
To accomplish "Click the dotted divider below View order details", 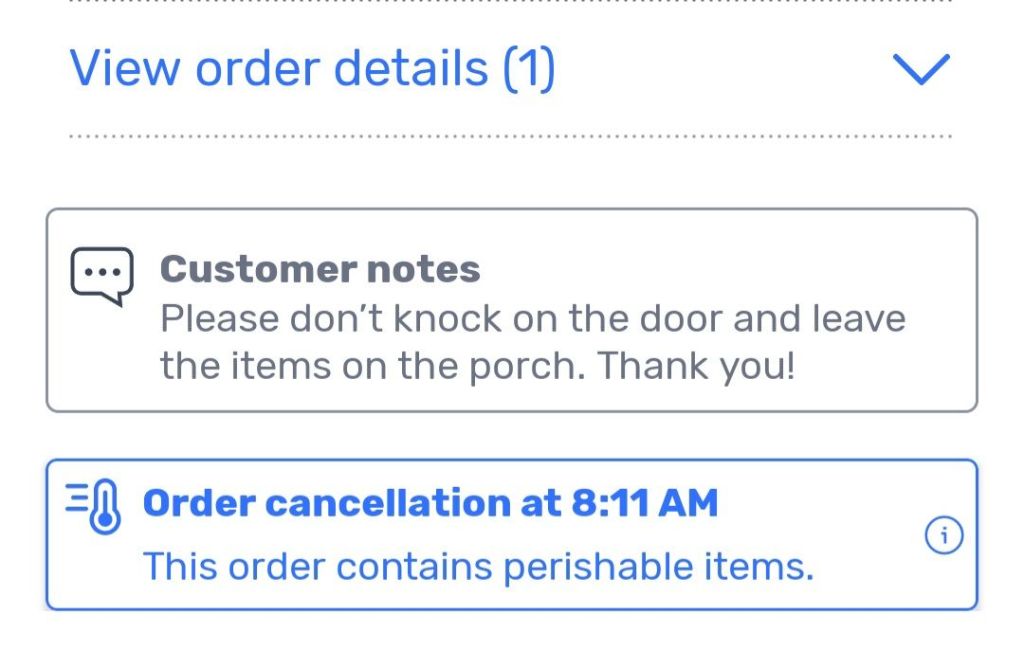I will (510, 135).
